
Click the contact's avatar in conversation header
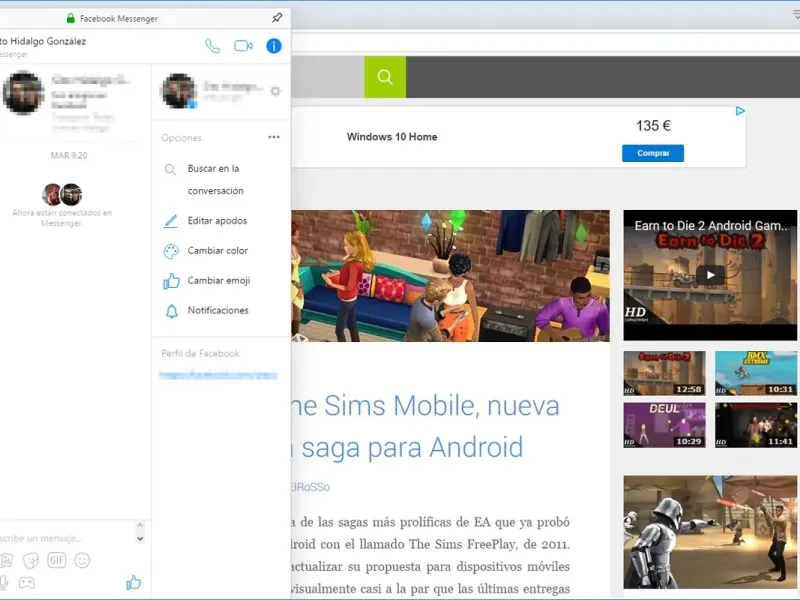(23, 93)
